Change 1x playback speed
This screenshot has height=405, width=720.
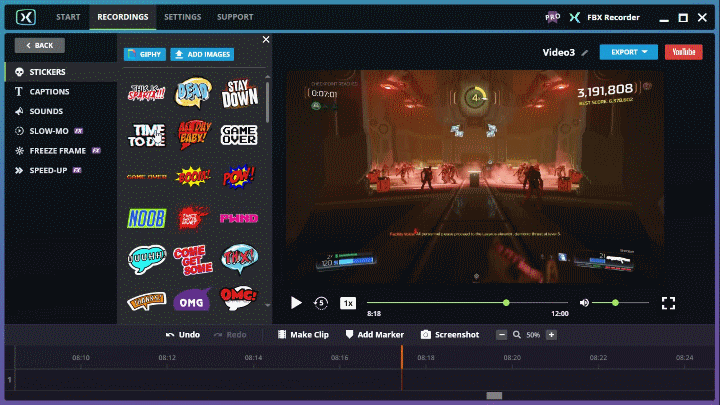348,303
